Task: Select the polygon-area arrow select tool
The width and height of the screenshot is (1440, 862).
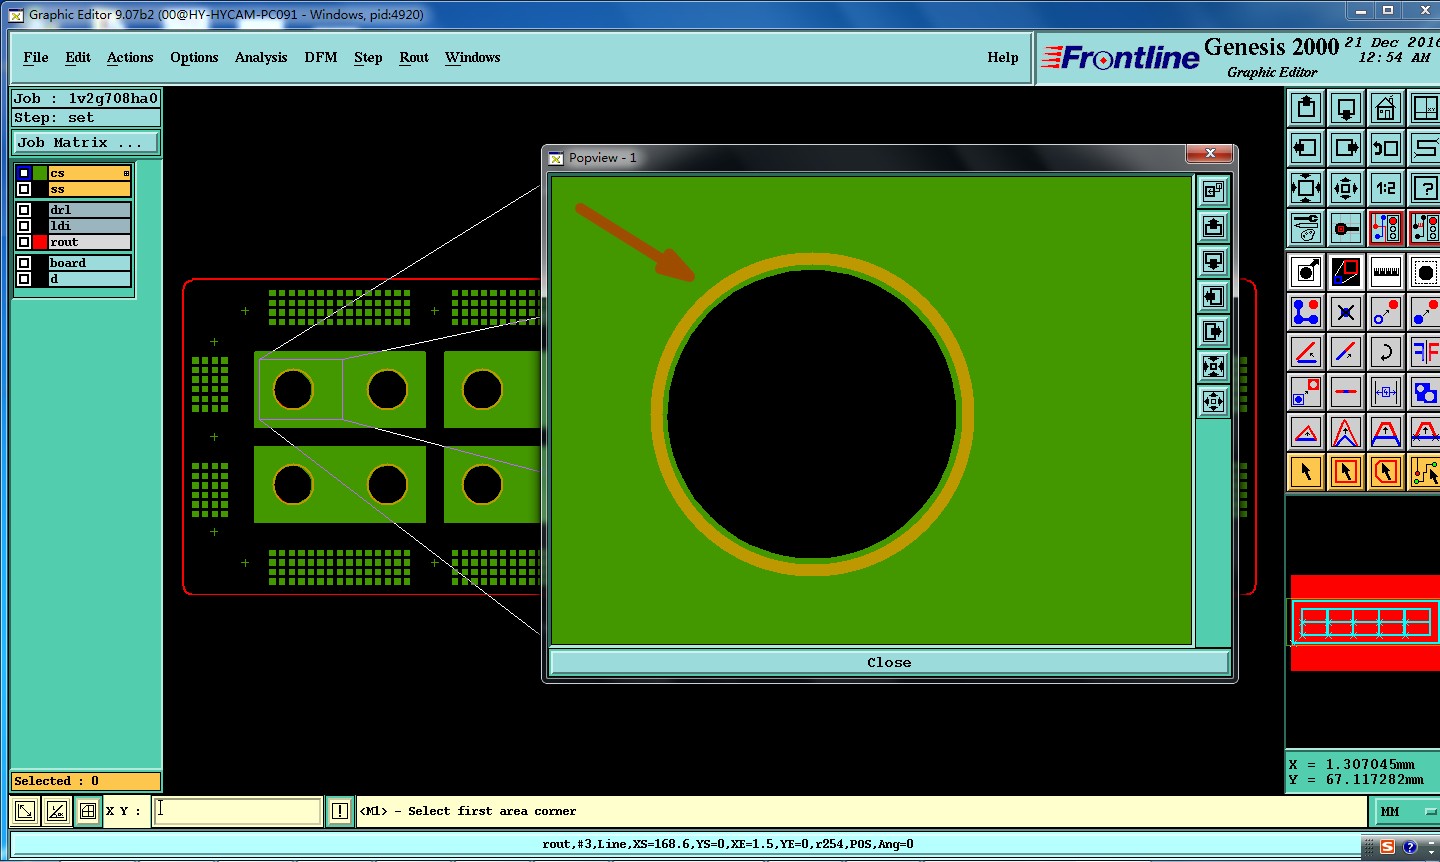Action: [1386, 472]
